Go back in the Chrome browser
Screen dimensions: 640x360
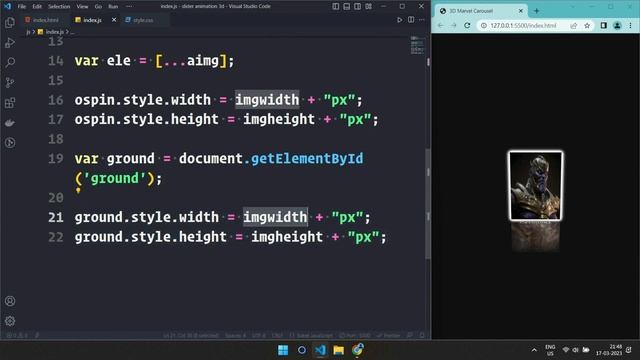440,25
